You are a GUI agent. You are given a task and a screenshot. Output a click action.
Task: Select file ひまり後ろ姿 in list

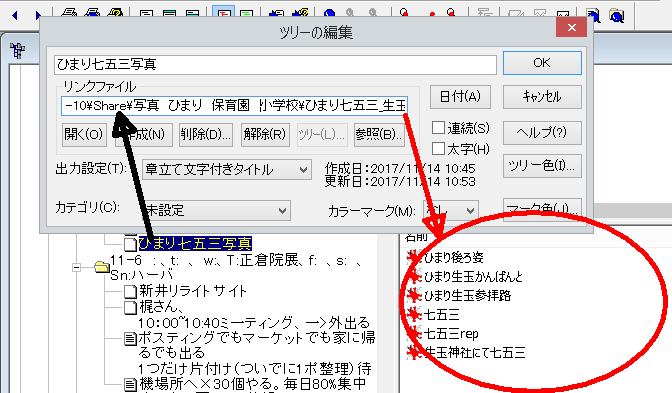coord(453,257)
